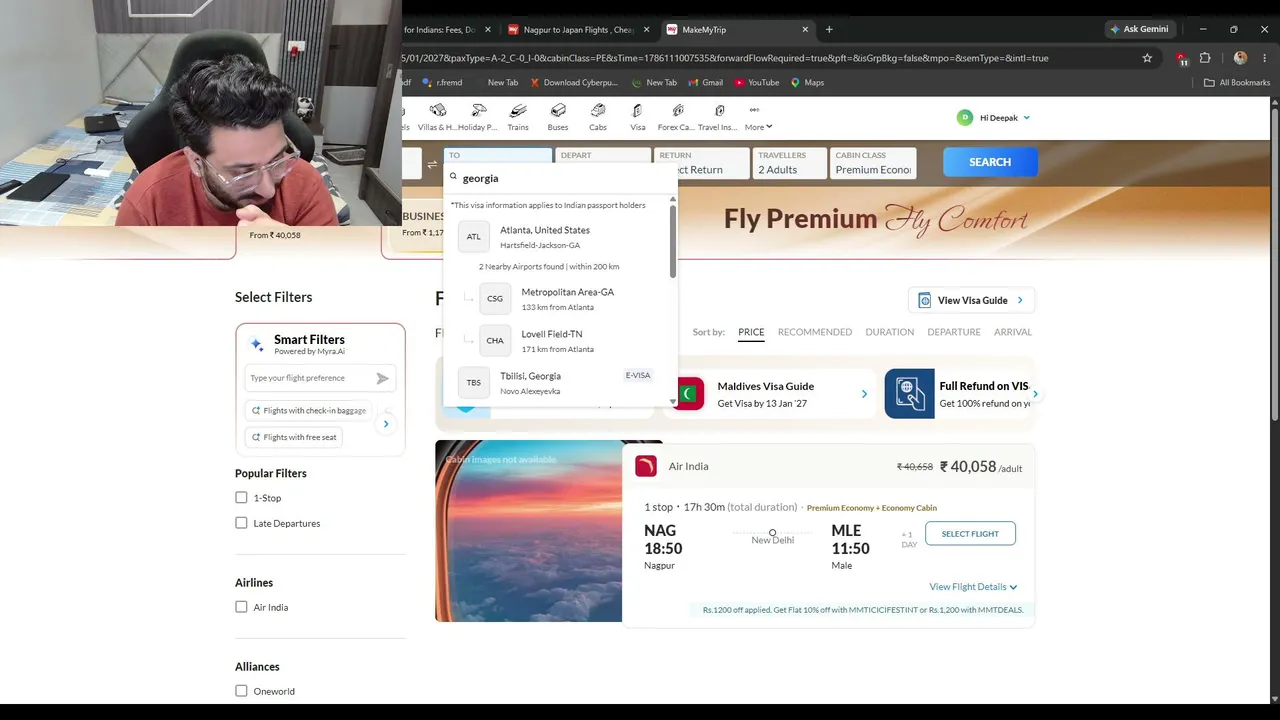Screen dimensions: 1280x720
Task: Click the green Deepak avatar circle
Action: click(x=965, y=118)
